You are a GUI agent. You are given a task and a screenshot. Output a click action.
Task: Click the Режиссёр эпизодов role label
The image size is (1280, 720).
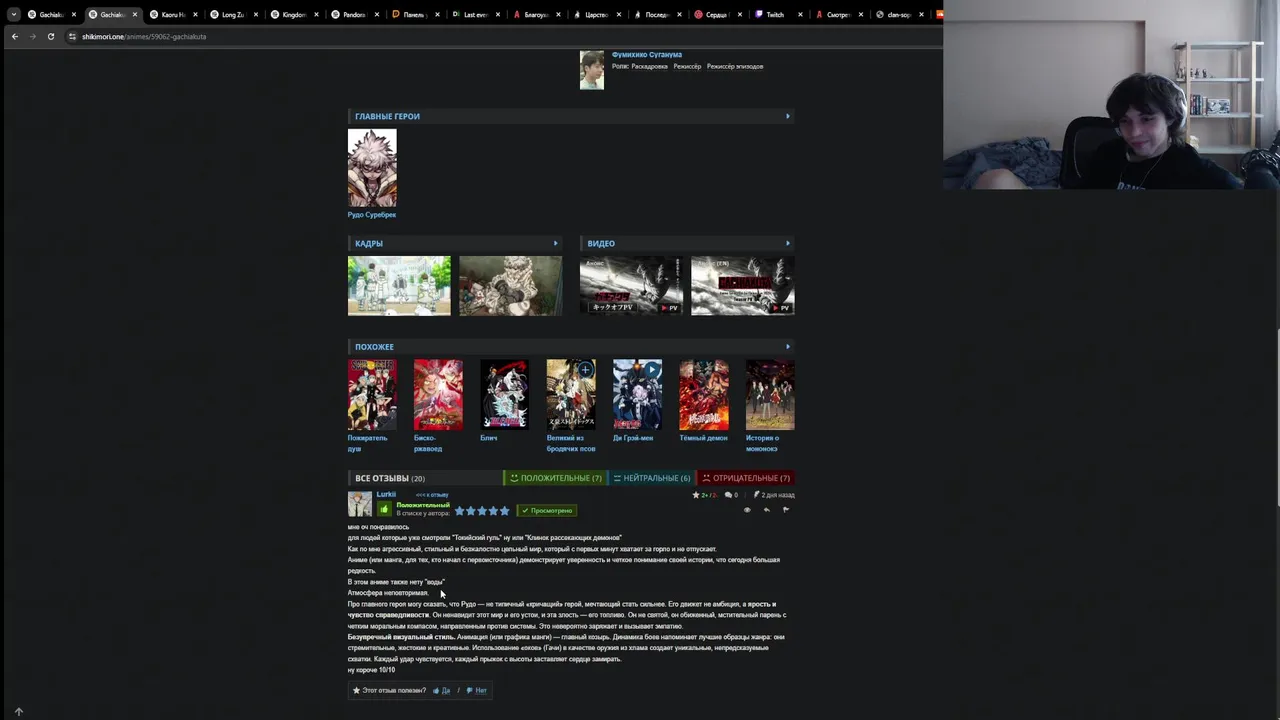point(735,67)
